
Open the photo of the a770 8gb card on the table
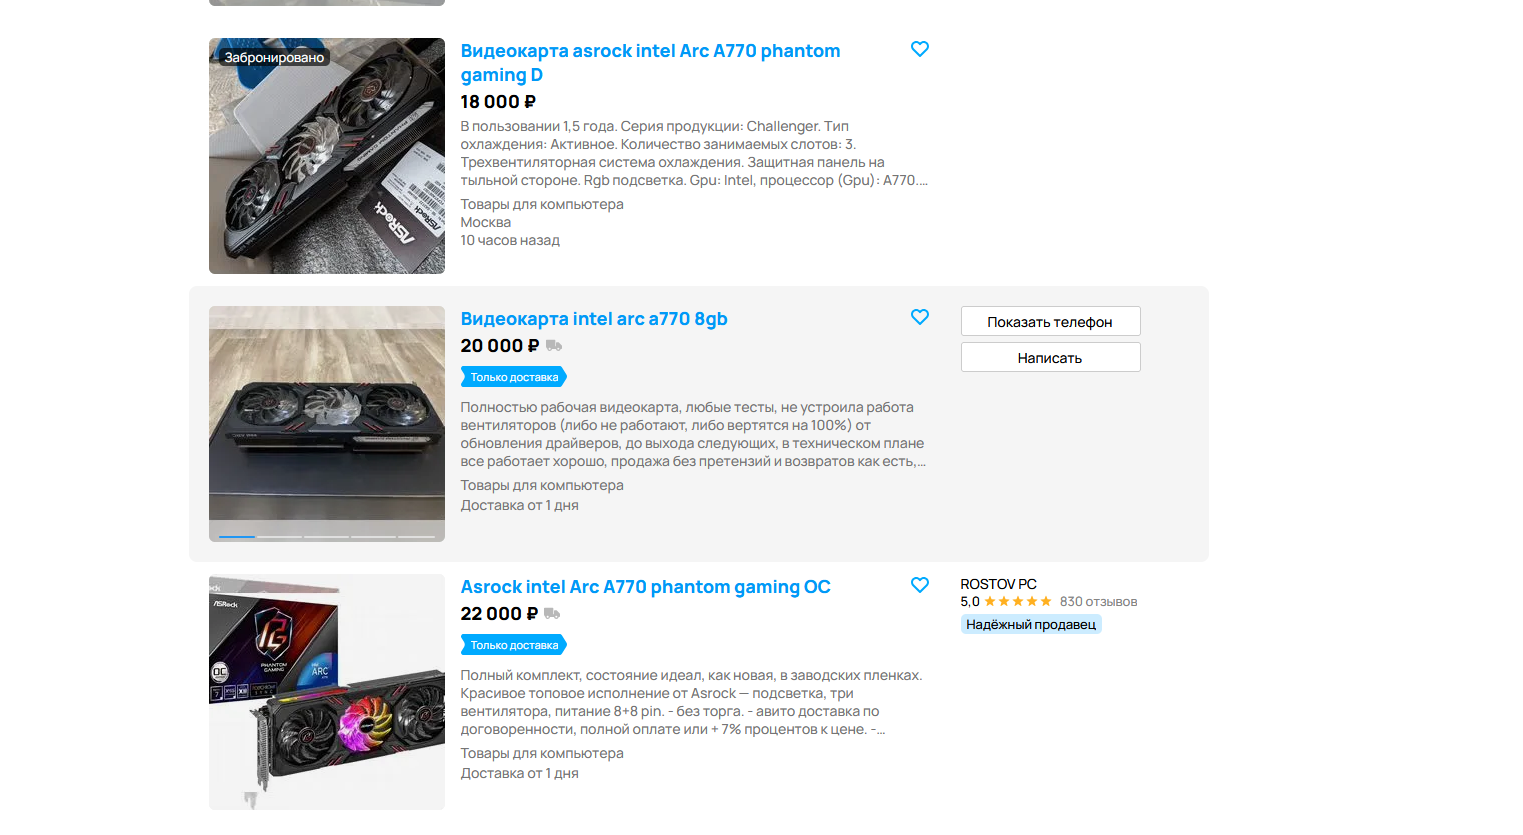327,424
